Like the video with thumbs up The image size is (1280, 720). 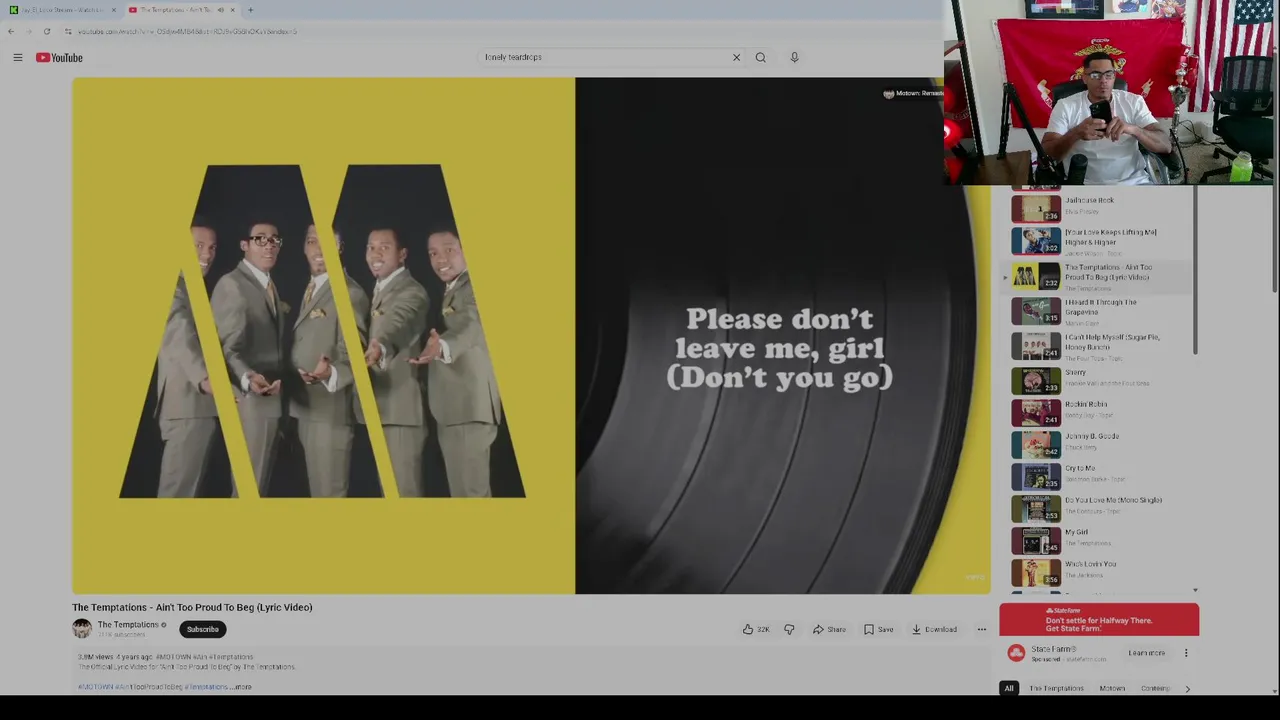pyautogui.click(x=756, y=629)
